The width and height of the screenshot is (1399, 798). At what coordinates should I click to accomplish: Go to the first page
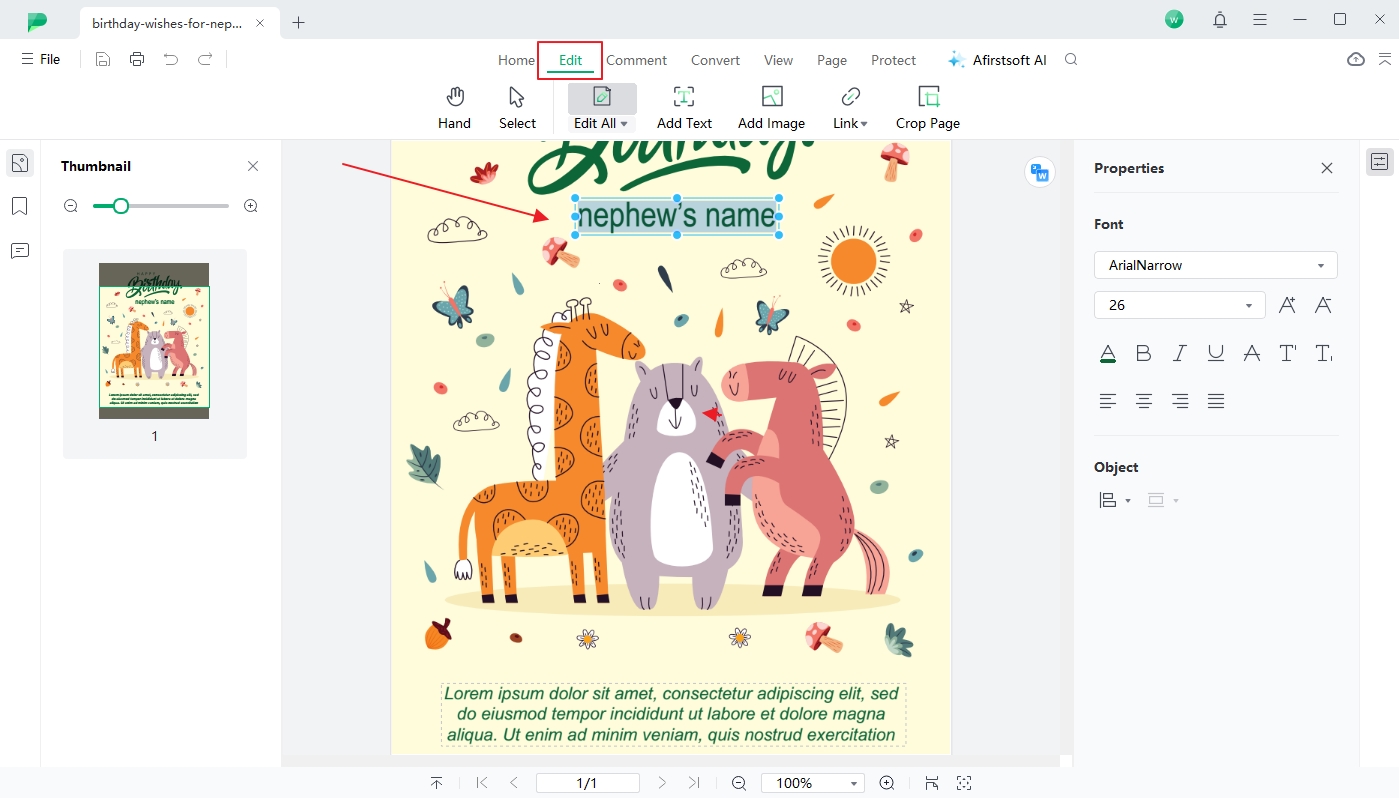(x=482, y=783)
